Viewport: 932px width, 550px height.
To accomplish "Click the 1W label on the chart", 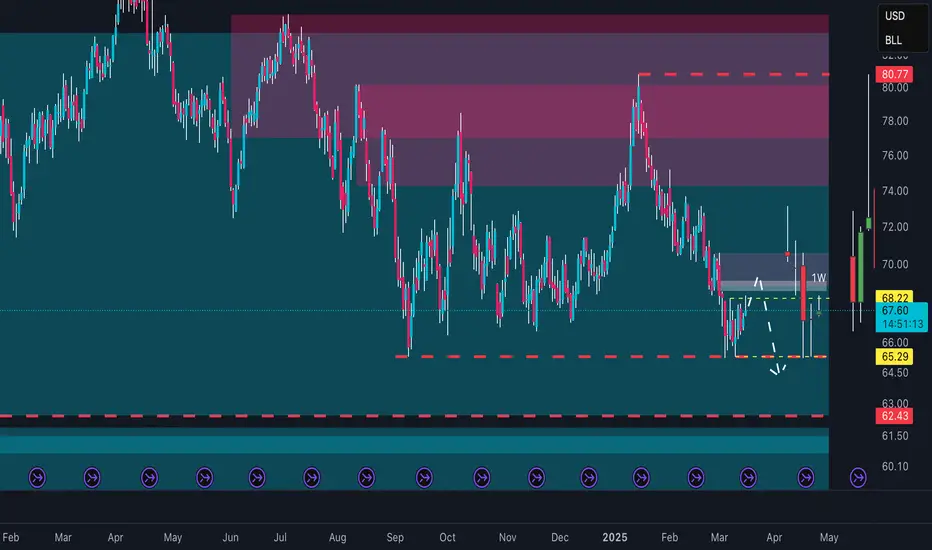I will click(818, 278).
